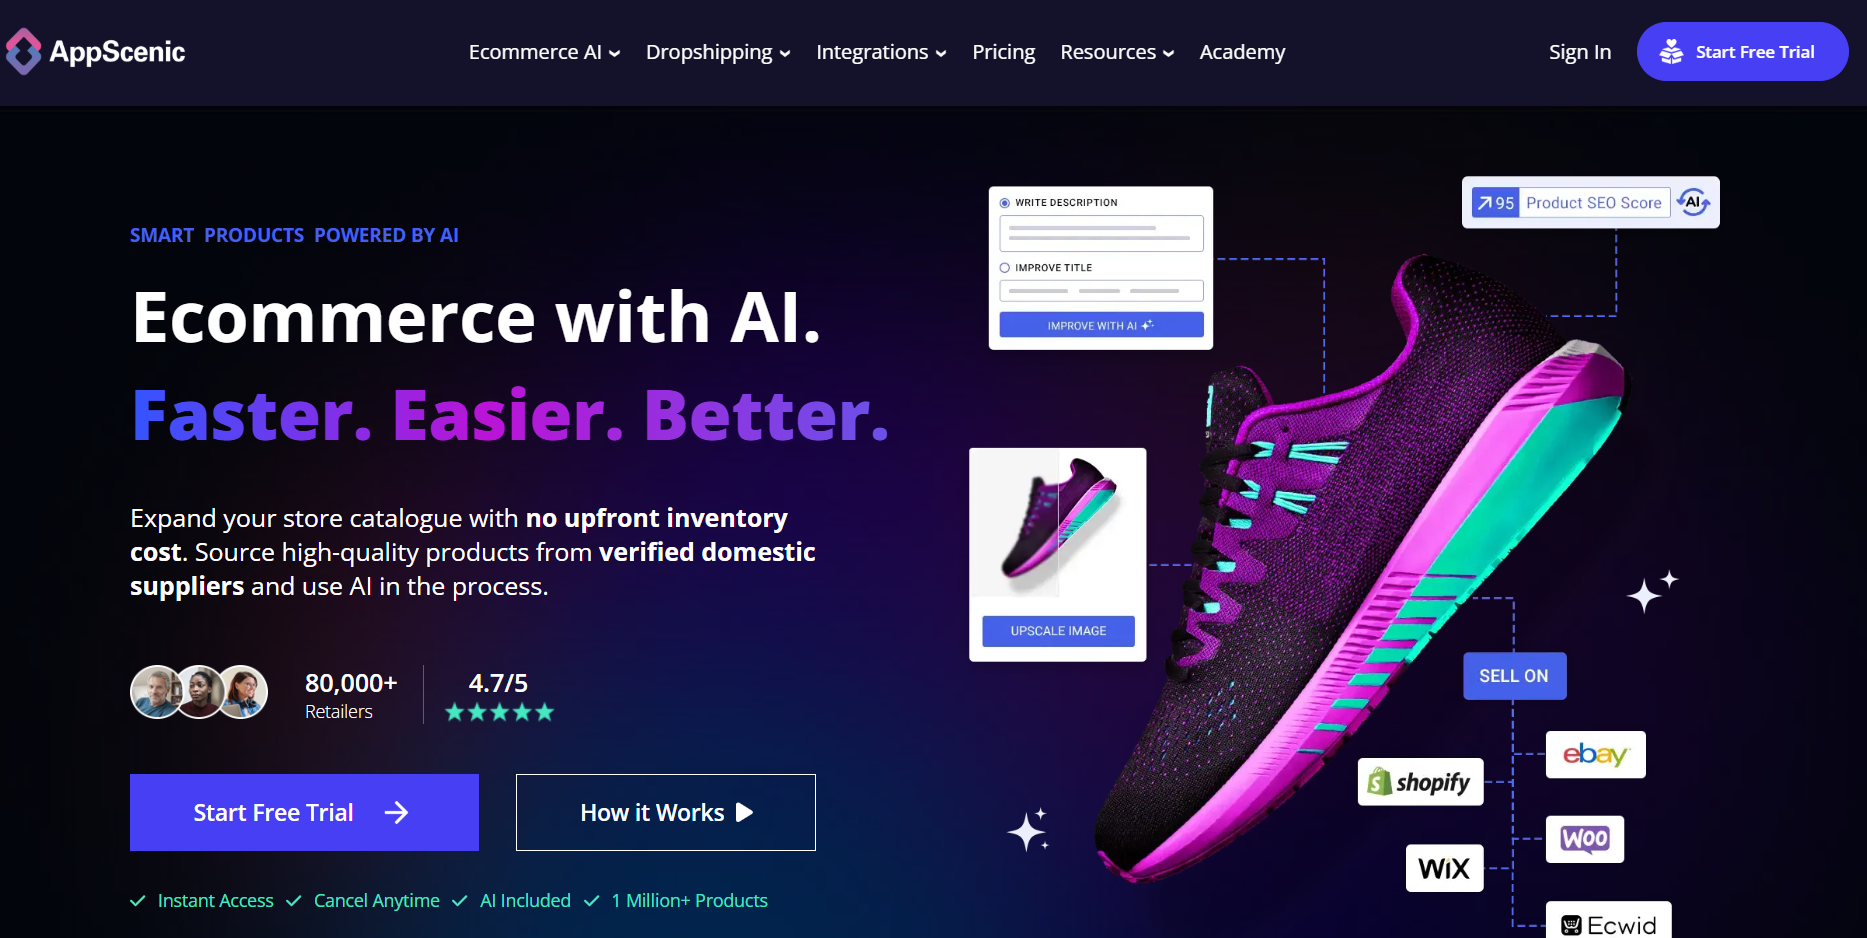Click the WooCommerce logo badge
The width and height of the screenshot is (1867, 938).
pyautogui.click(x=1584, y=839)
